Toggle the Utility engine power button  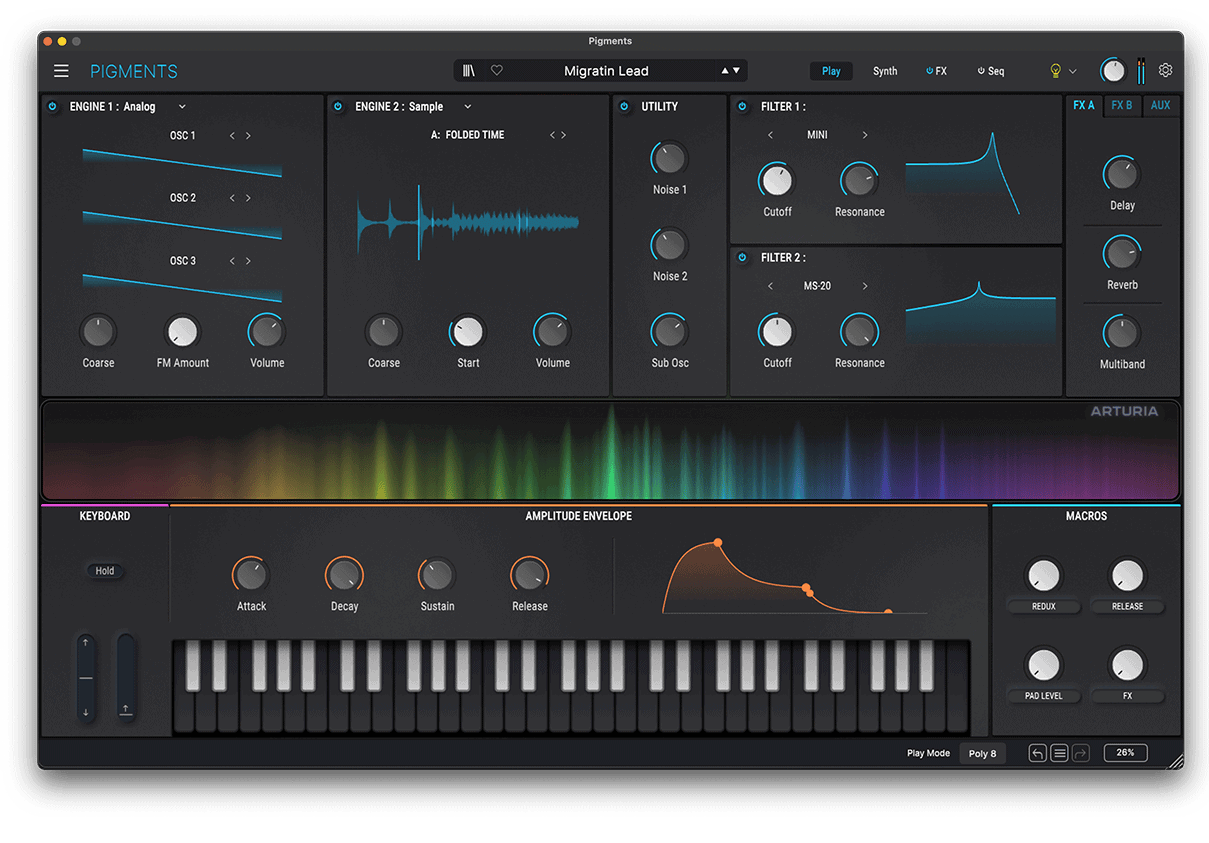tap(624, 107)
